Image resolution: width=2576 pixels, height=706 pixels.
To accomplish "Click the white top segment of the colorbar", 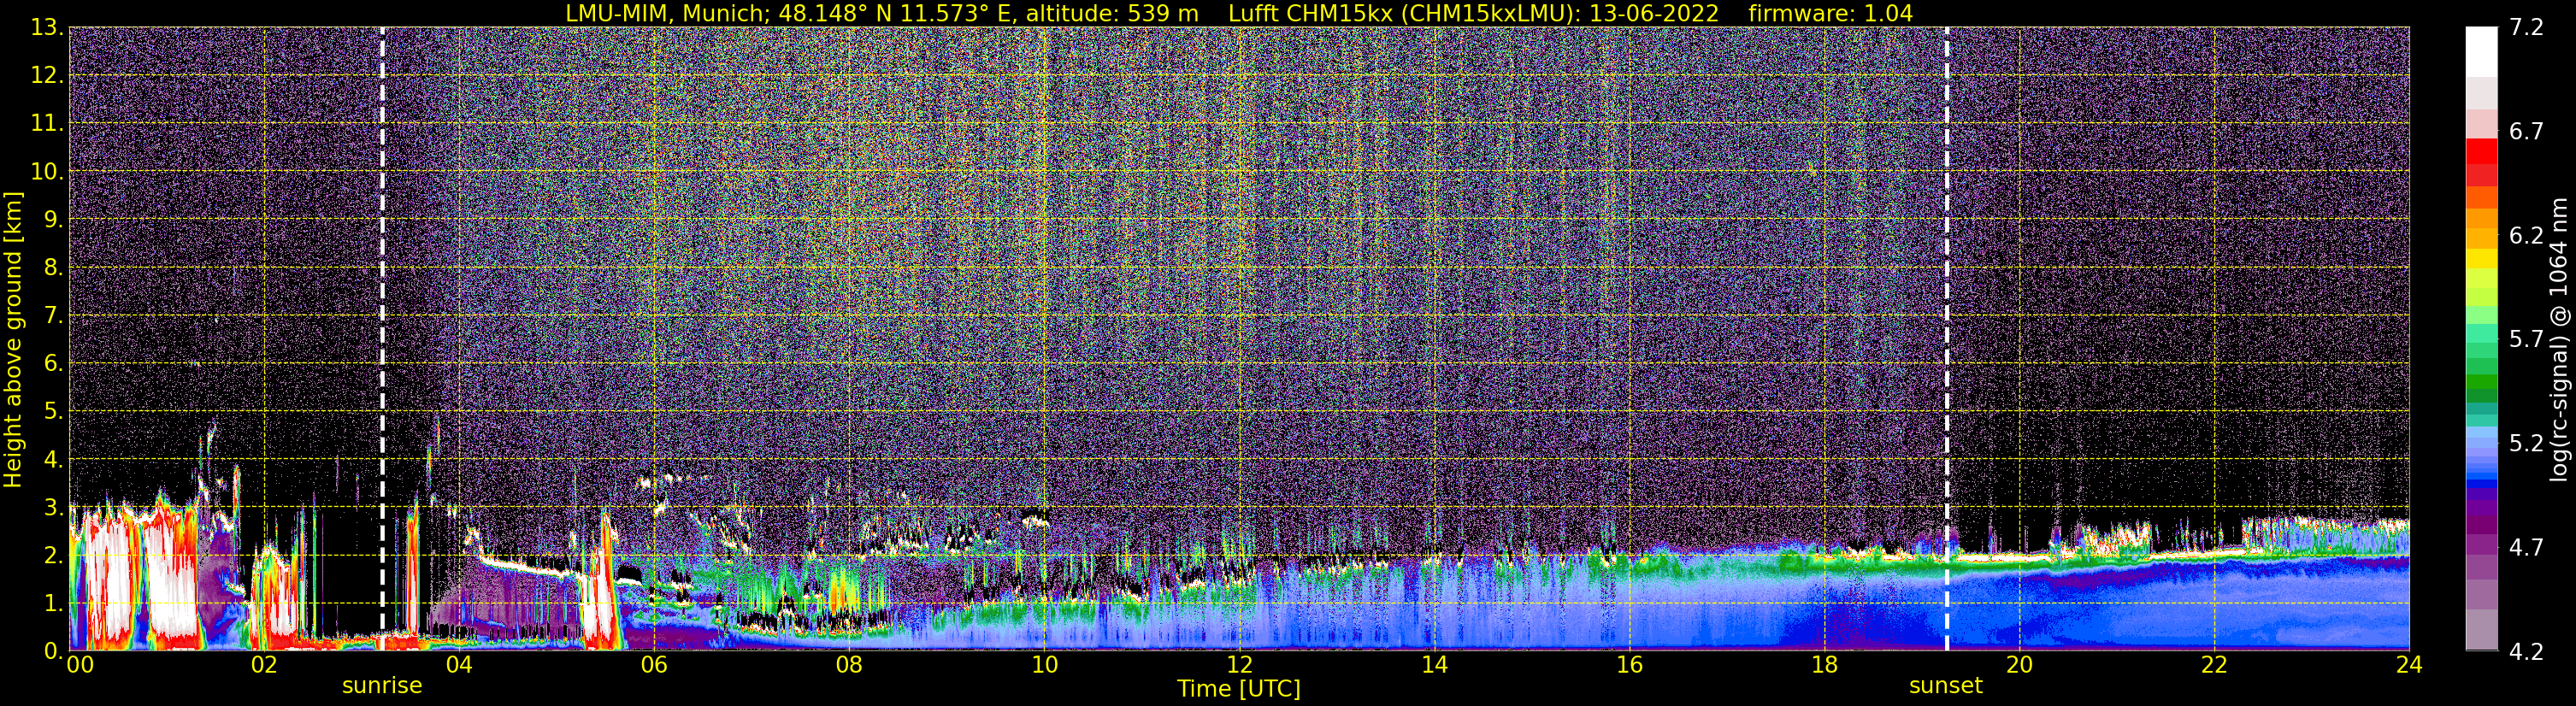I will [x=2481, y=52].
